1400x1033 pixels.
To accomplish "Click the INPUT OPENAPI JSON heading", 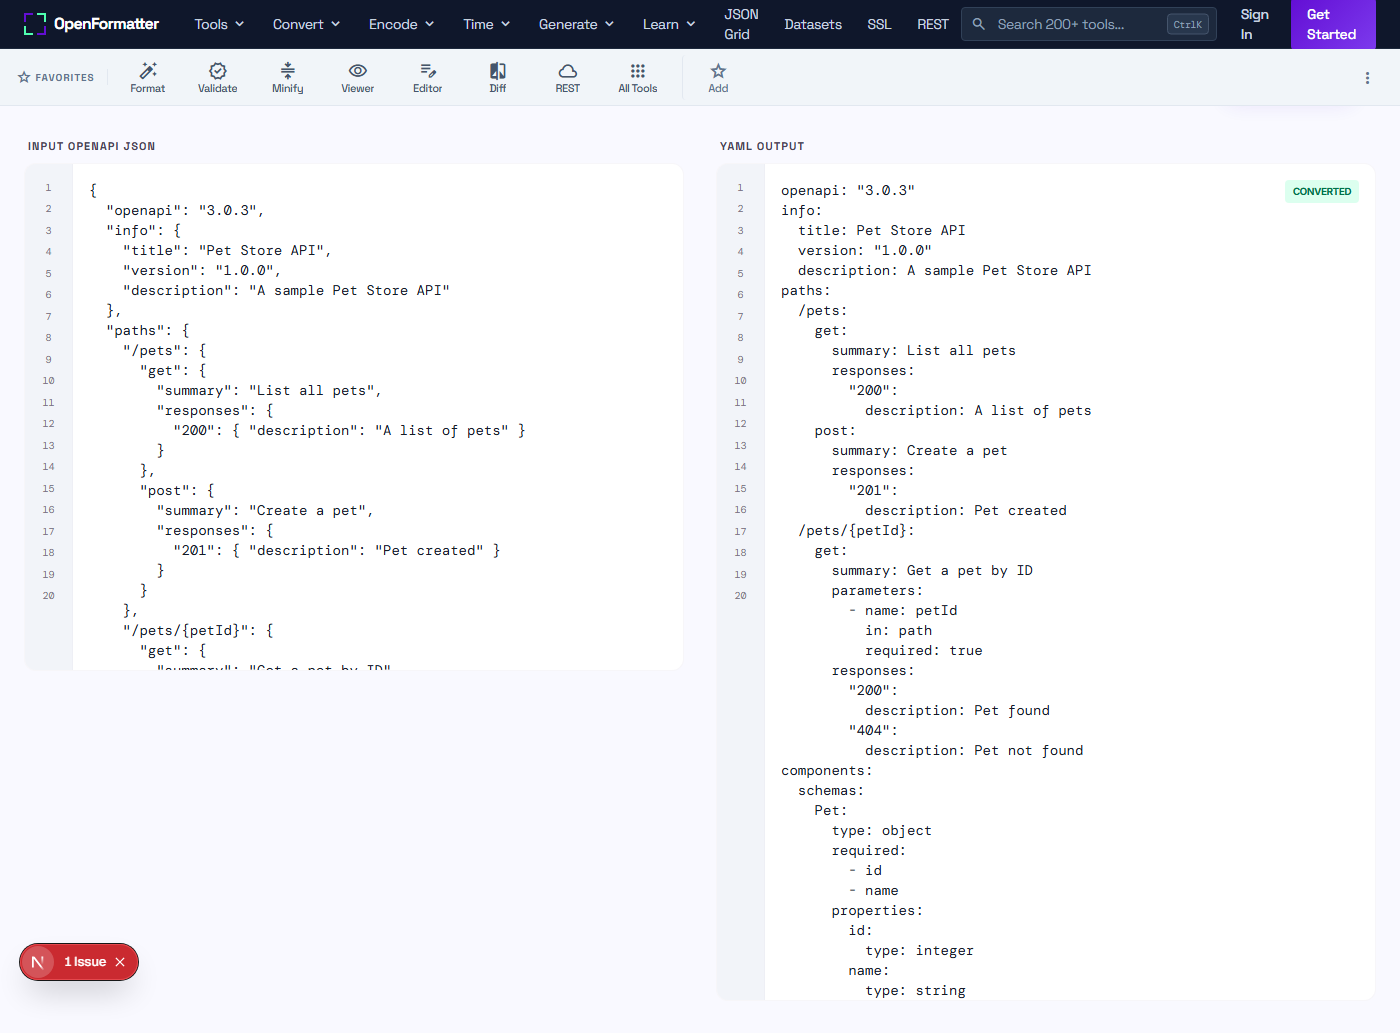I will point(91,146).
